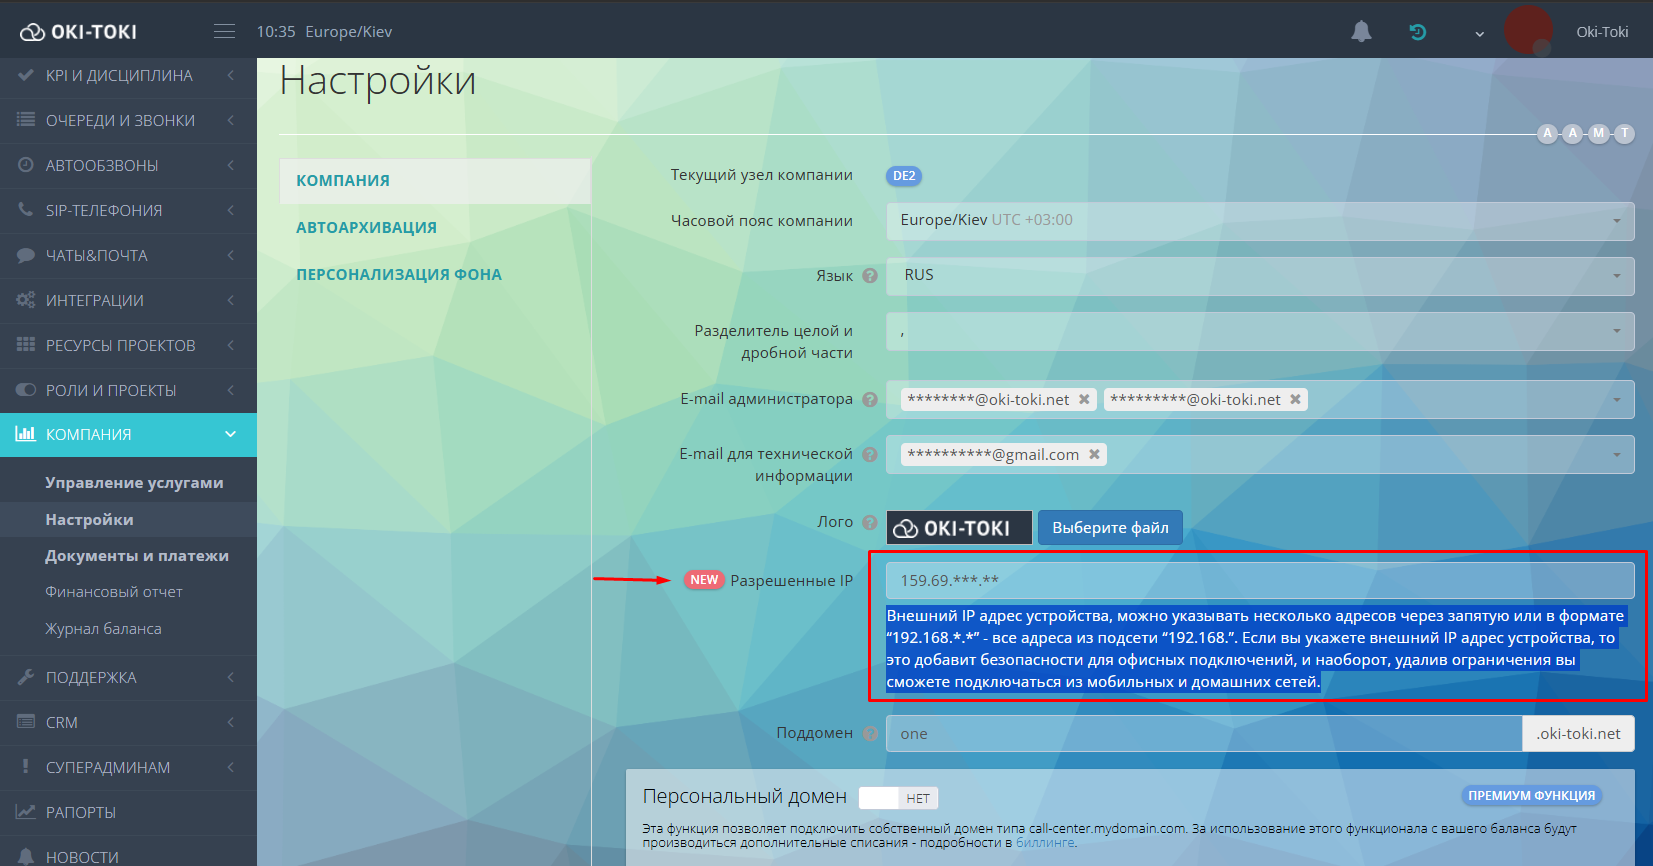Click the first A circle marker

point(1548,133)
